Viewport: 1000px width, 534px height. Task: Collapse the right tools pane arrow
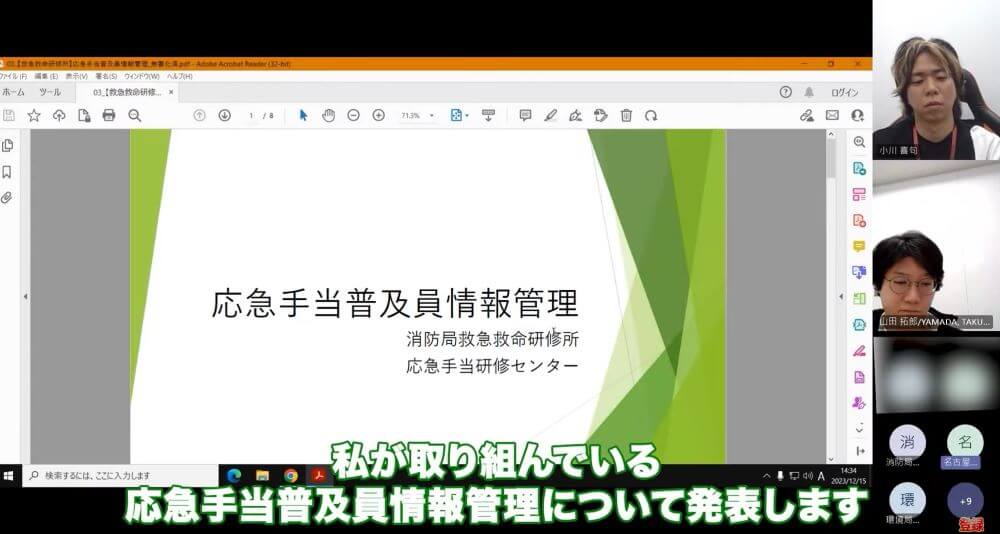click(841, 297)
